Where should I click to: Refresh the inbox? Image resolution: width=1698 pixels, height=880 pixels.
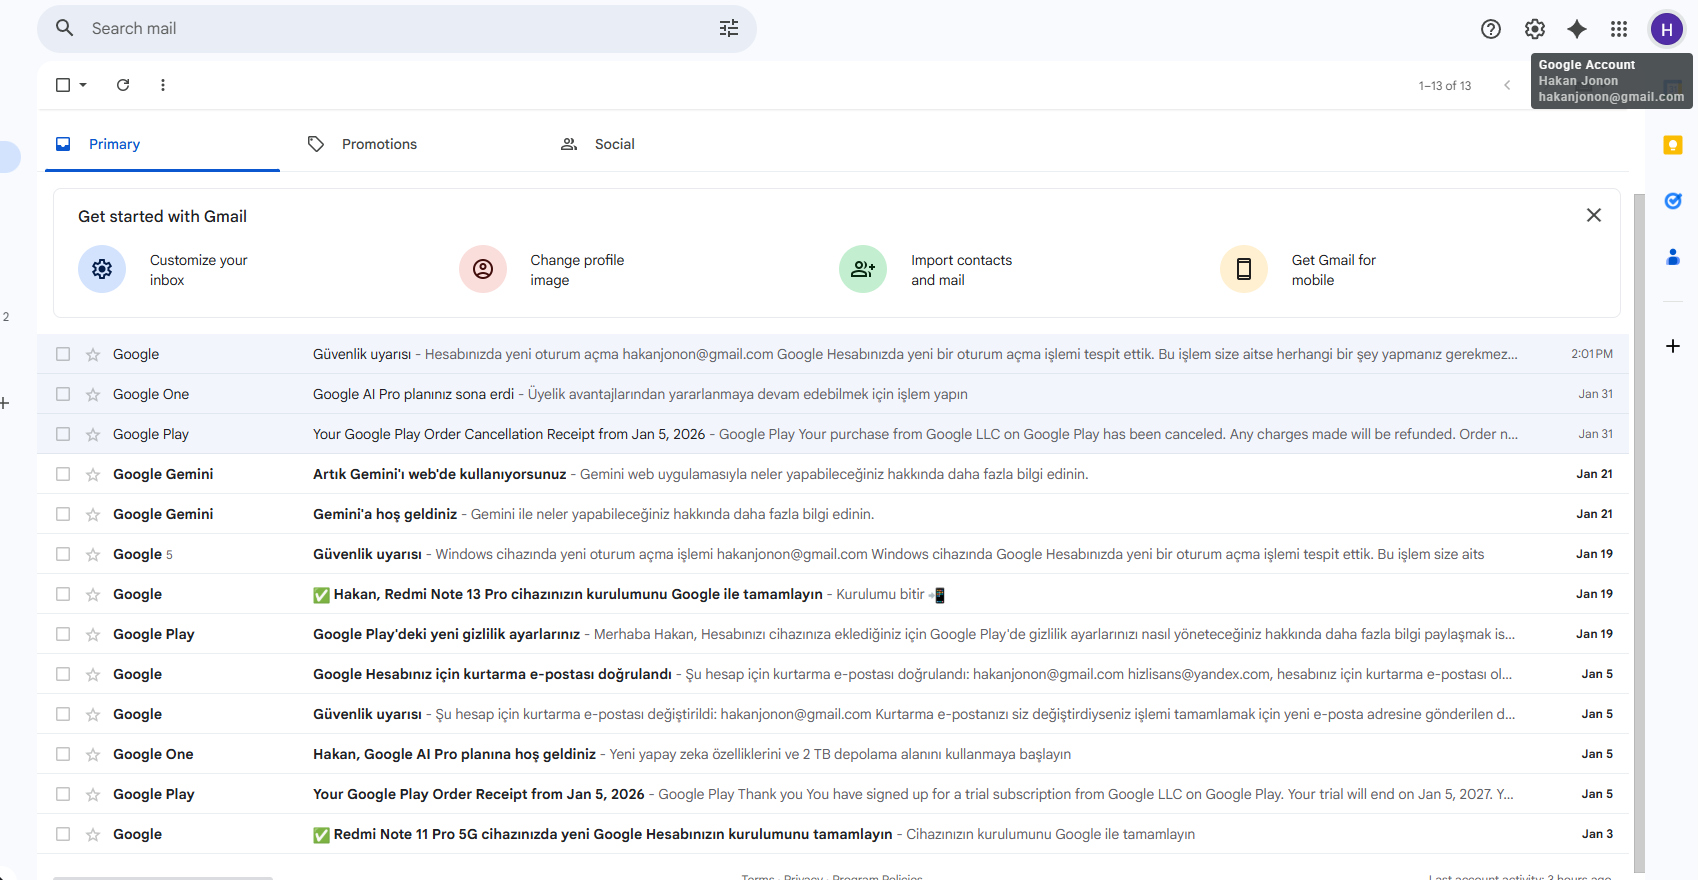pos(123,85)
